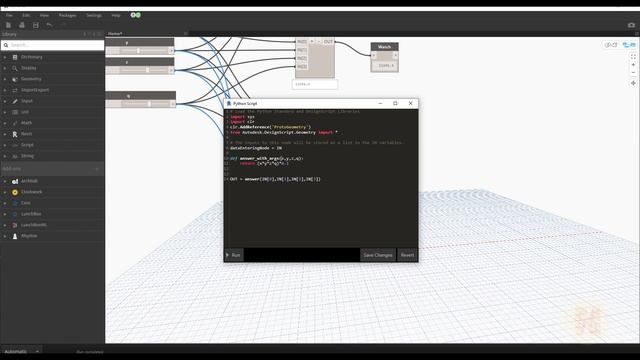This screenshot has height=360, width=640.
Task: Expand the ImportExport library category
Action: (5, 90)
